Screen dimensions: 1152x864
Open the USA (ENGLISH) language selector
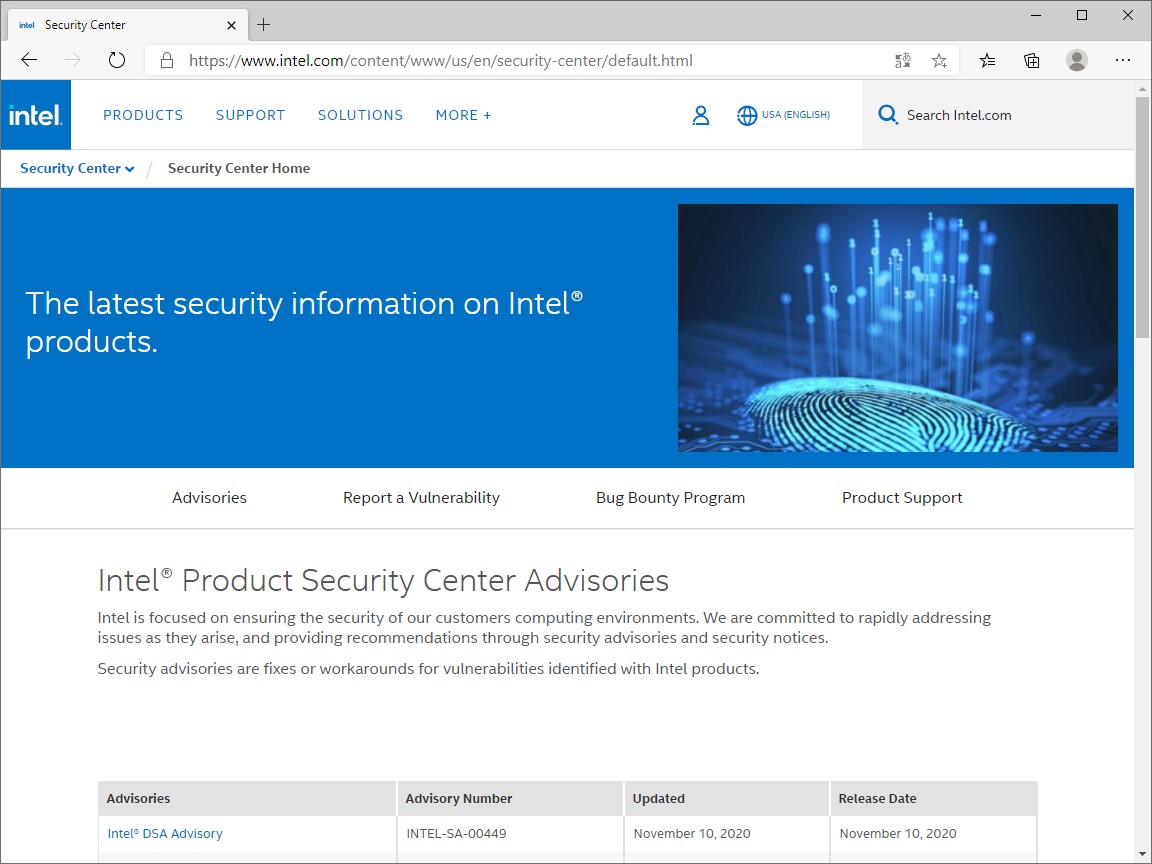[x=783, y=114]
